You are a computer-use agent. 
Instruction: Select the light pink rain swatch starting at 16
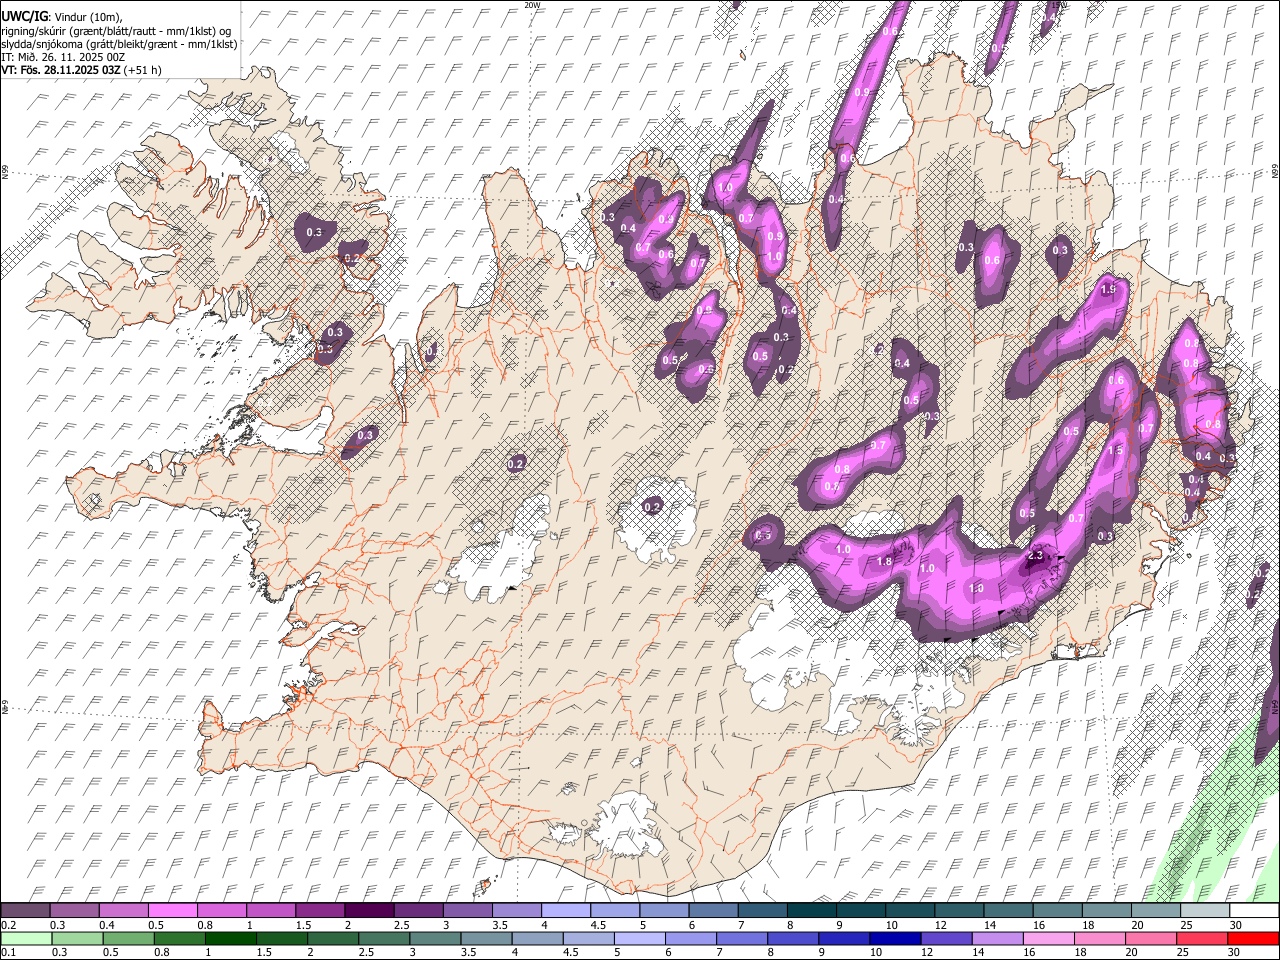tap(1048, 938)
